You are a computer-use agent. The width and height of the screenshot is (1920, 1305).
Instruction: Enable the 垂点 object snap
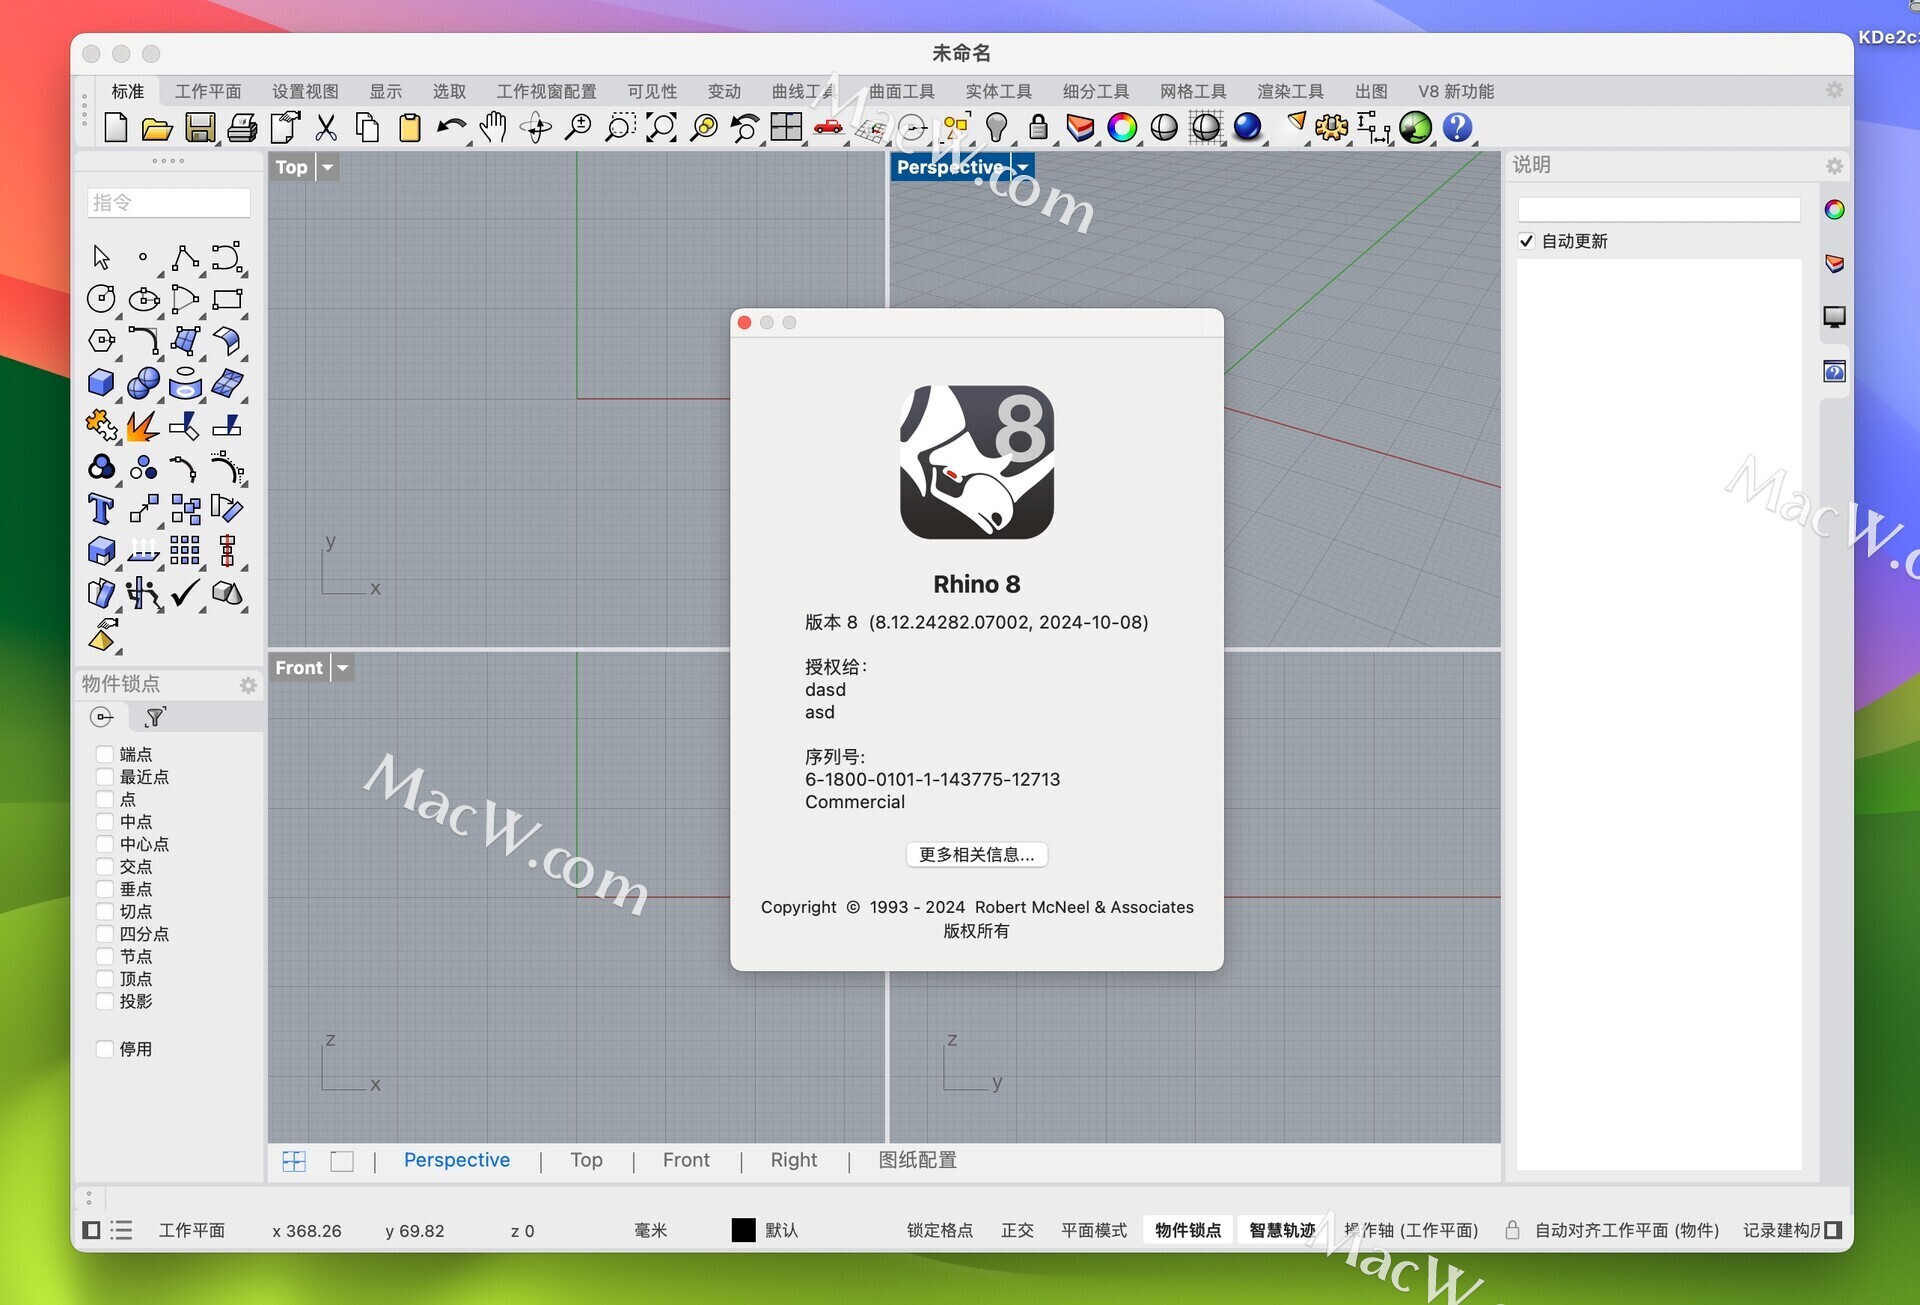104,889
